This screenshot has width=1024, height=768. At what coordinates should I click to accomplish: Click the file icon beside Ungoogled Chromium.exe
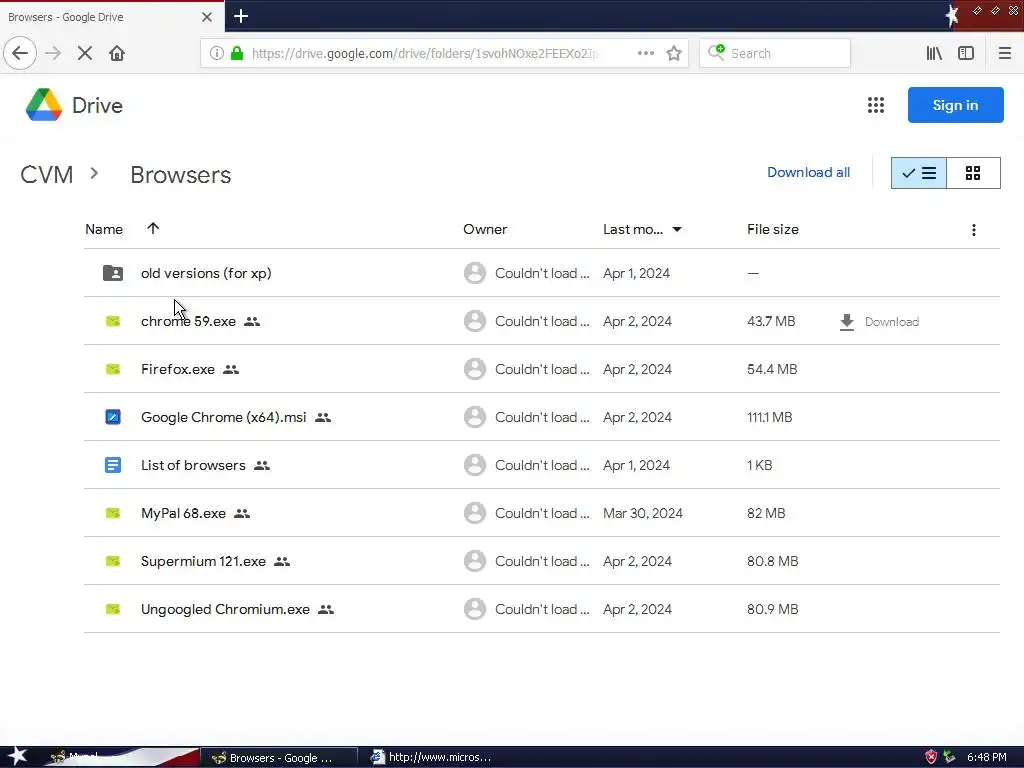pos(113,609)
